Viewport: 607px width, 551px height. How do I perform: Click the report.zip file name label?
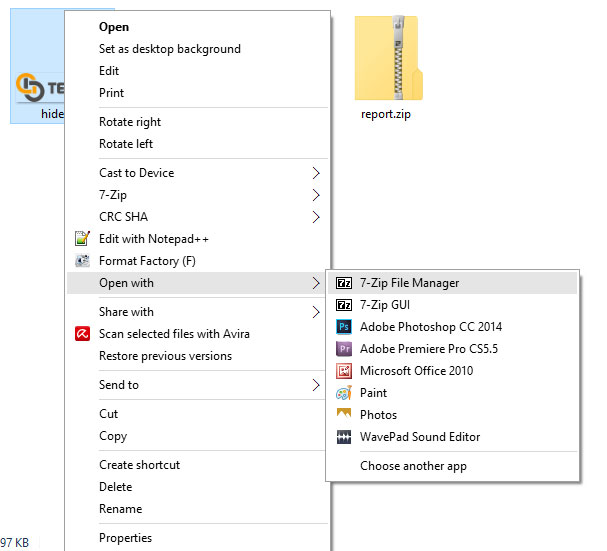(x=386, y=114)
